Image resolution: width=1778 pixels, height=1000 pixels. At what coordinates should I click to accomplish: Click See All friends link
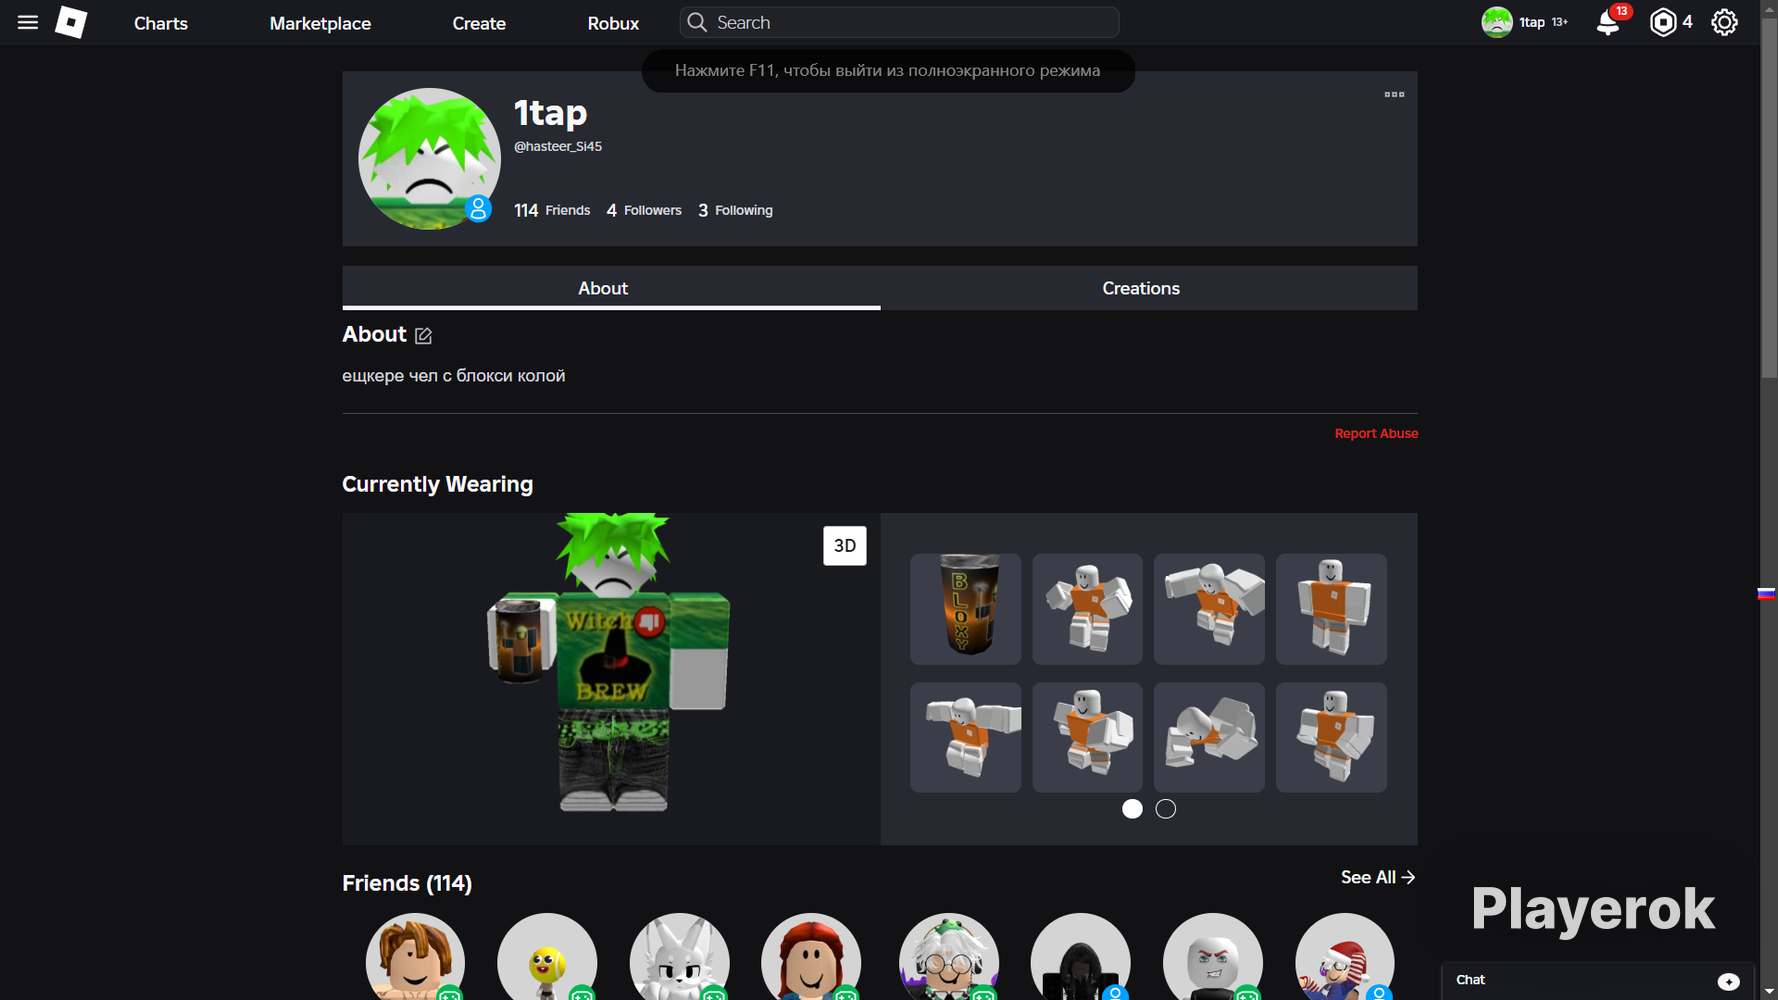pyautogui.click(x=1378, y=877)
